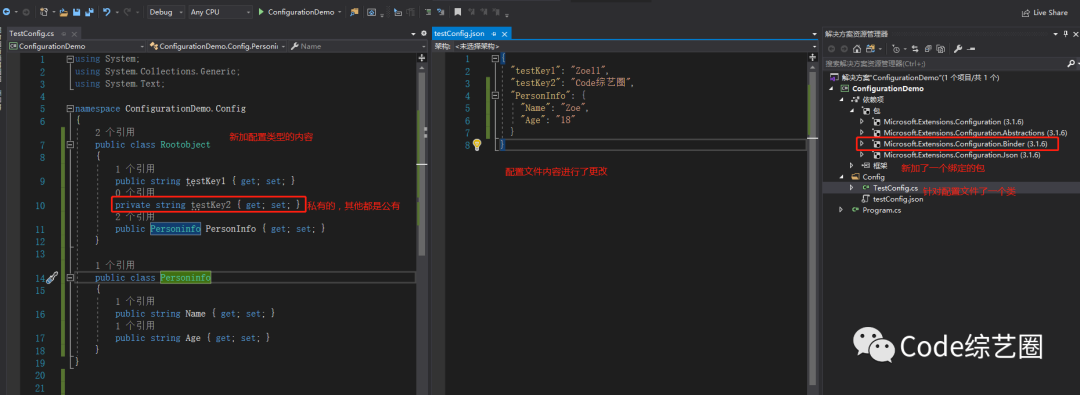Switch to the testConfig.json tab

tap(459, 33)
